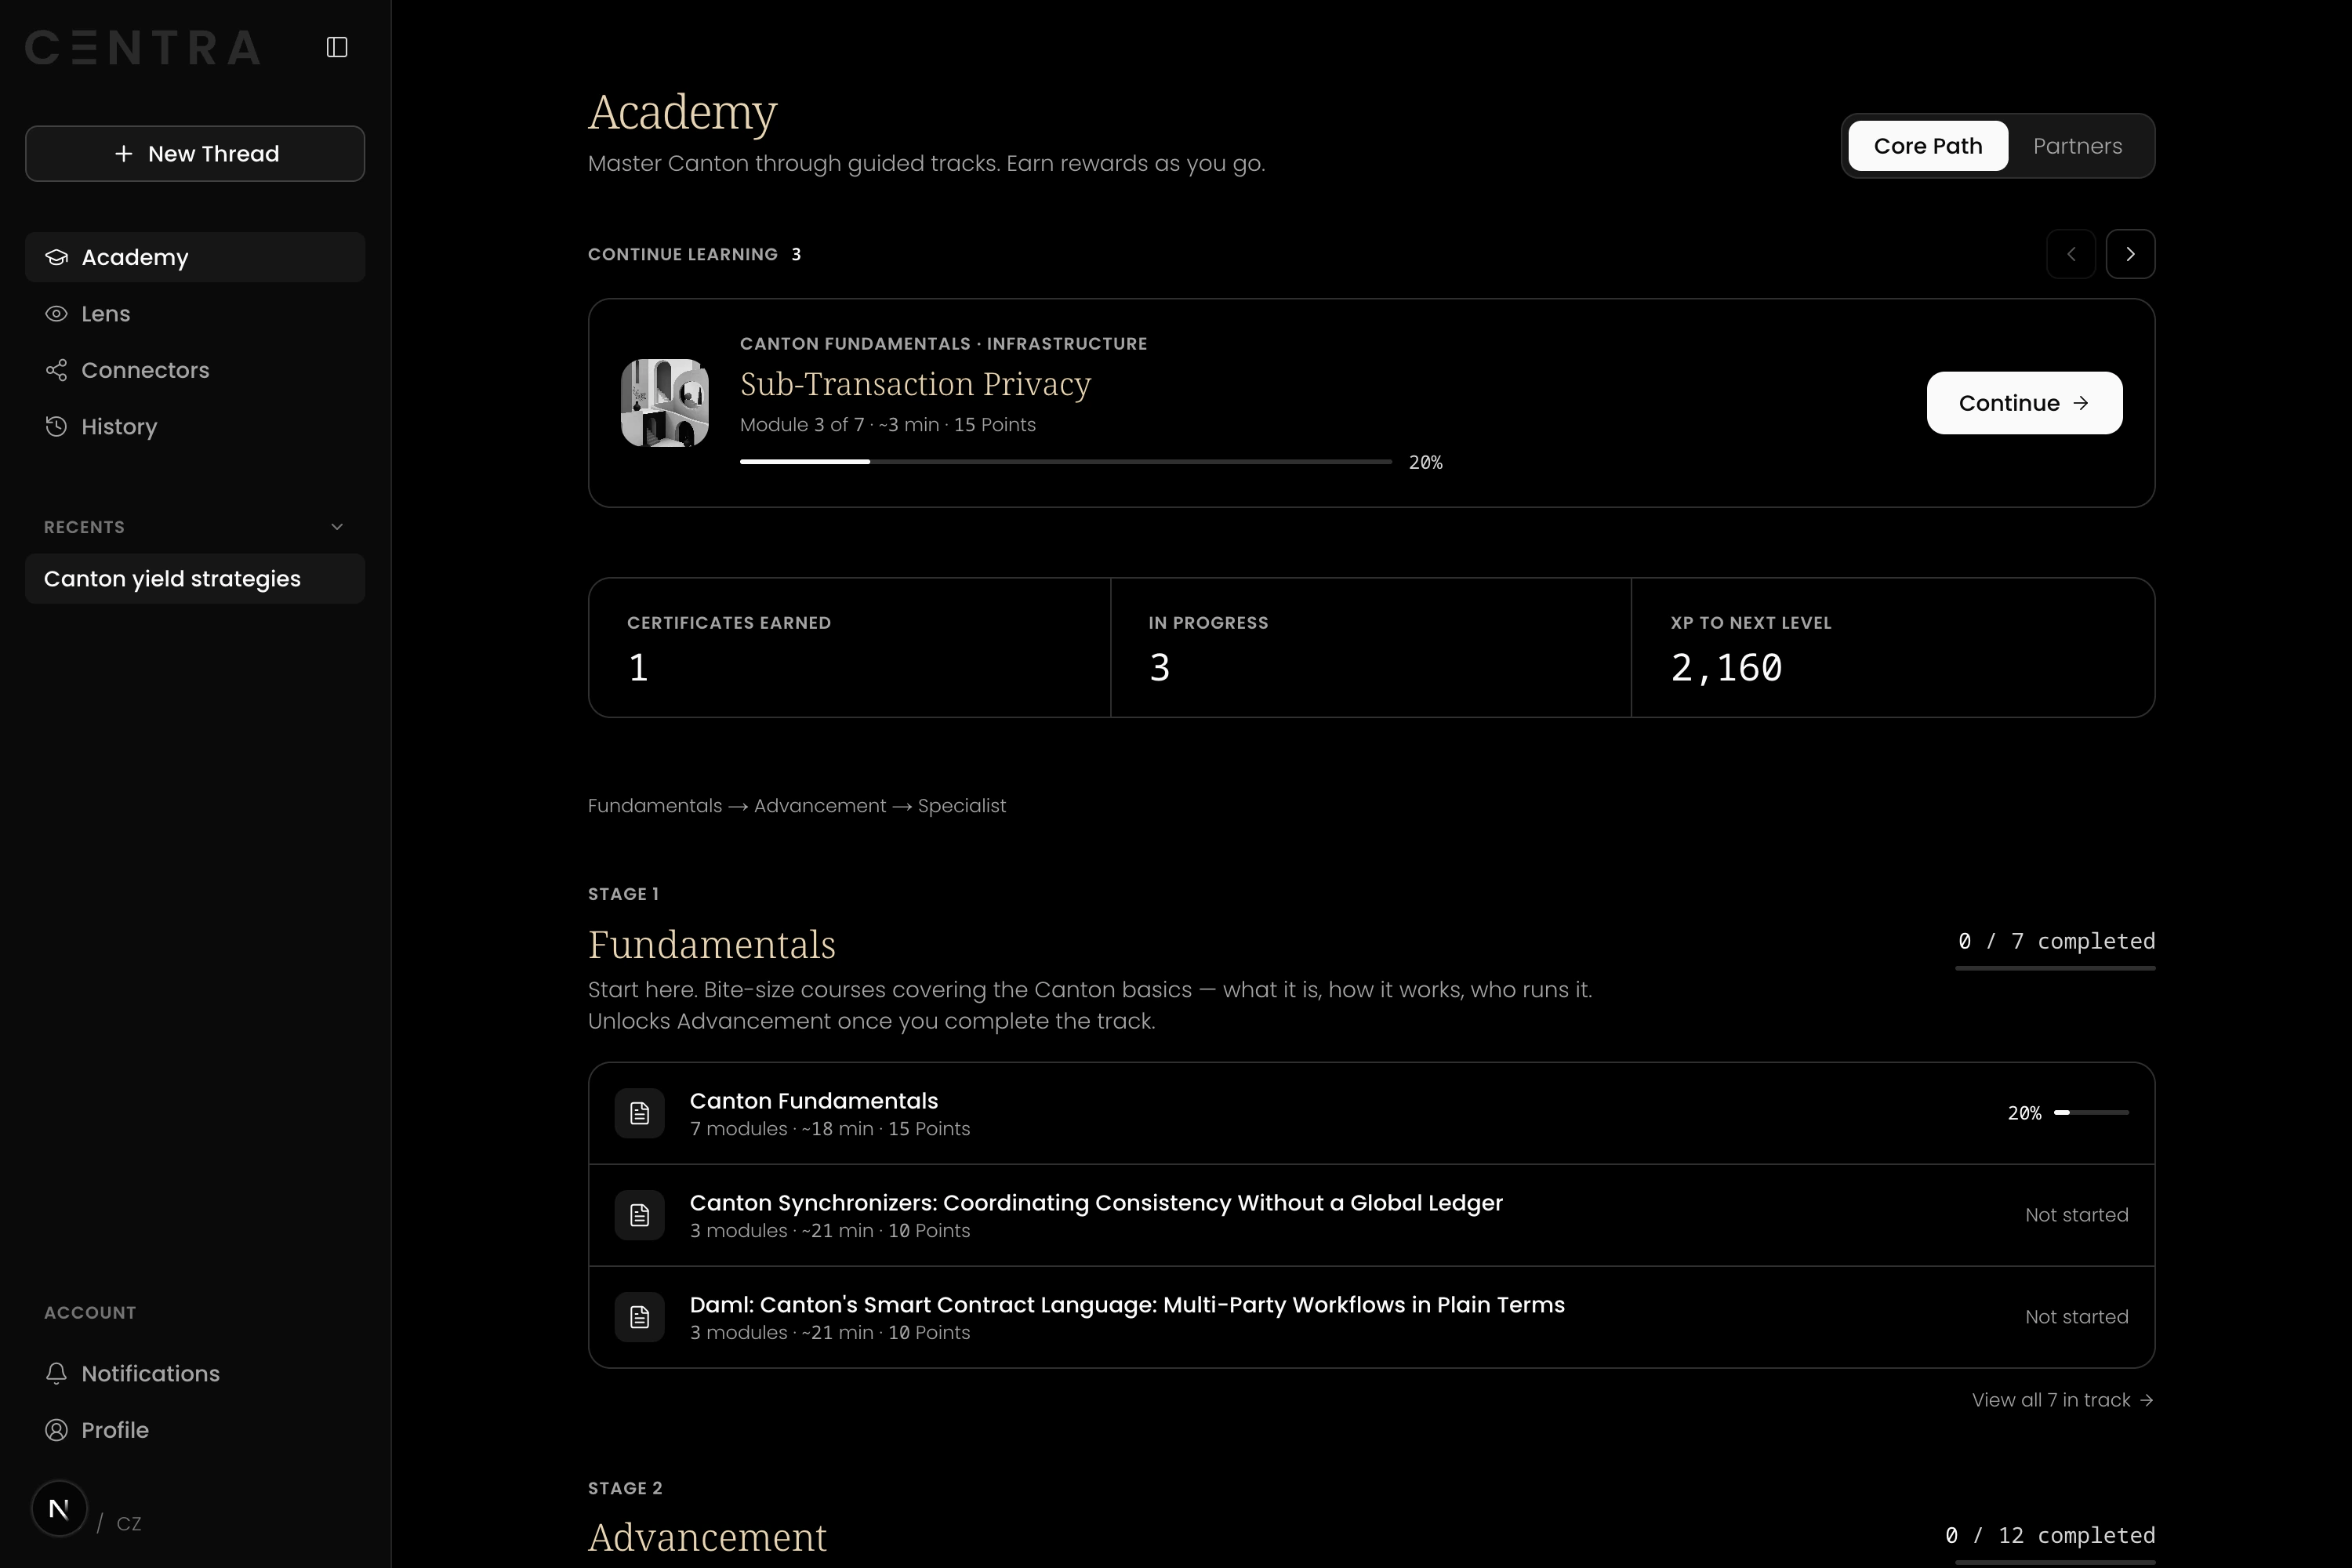Viewport: 2352px width, 1568px height.
Task: Click the History clock icon
Action: pyautogui.click(x=57, y=426)
